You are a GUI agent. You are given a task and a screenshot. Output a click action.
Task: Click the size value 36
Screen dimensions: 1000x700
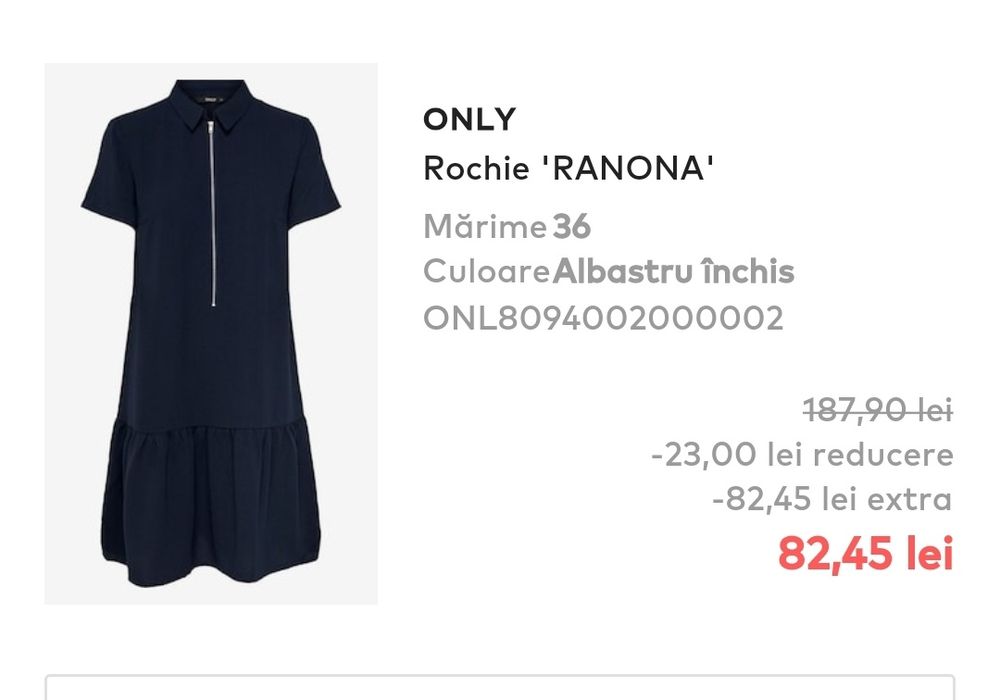[x=572, y=226]
